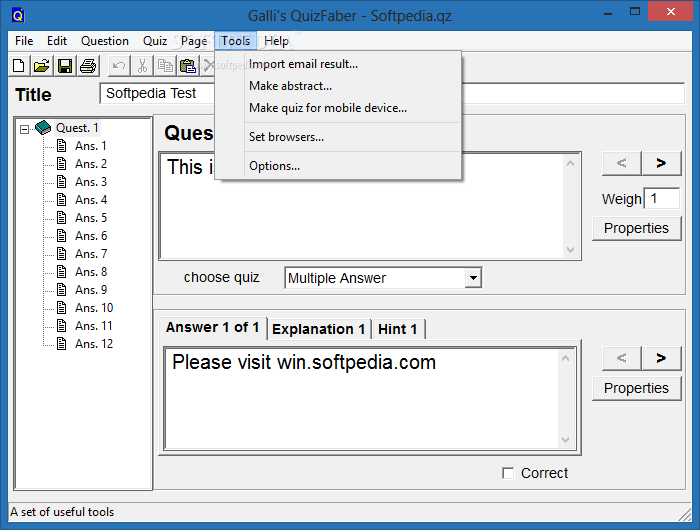The image size is (700, 530).
Task: Close the open Tools menu
Action: pos(236,41)
